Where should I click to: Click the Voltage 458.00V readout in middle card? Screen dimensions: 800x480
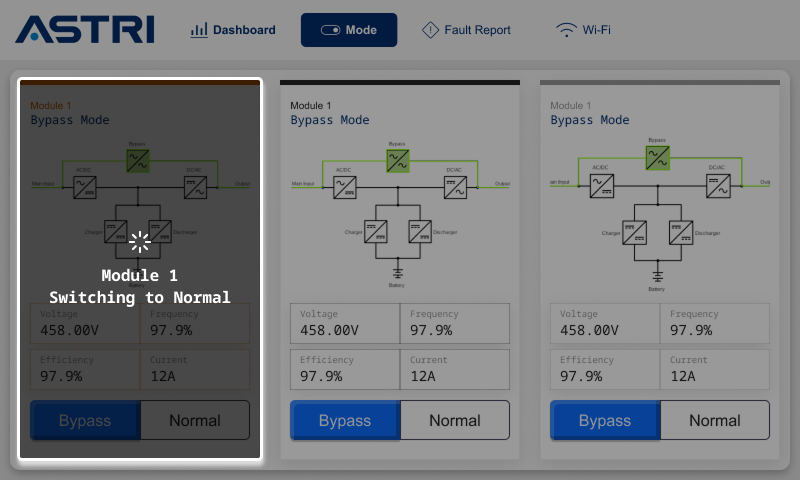pos(345,323)
